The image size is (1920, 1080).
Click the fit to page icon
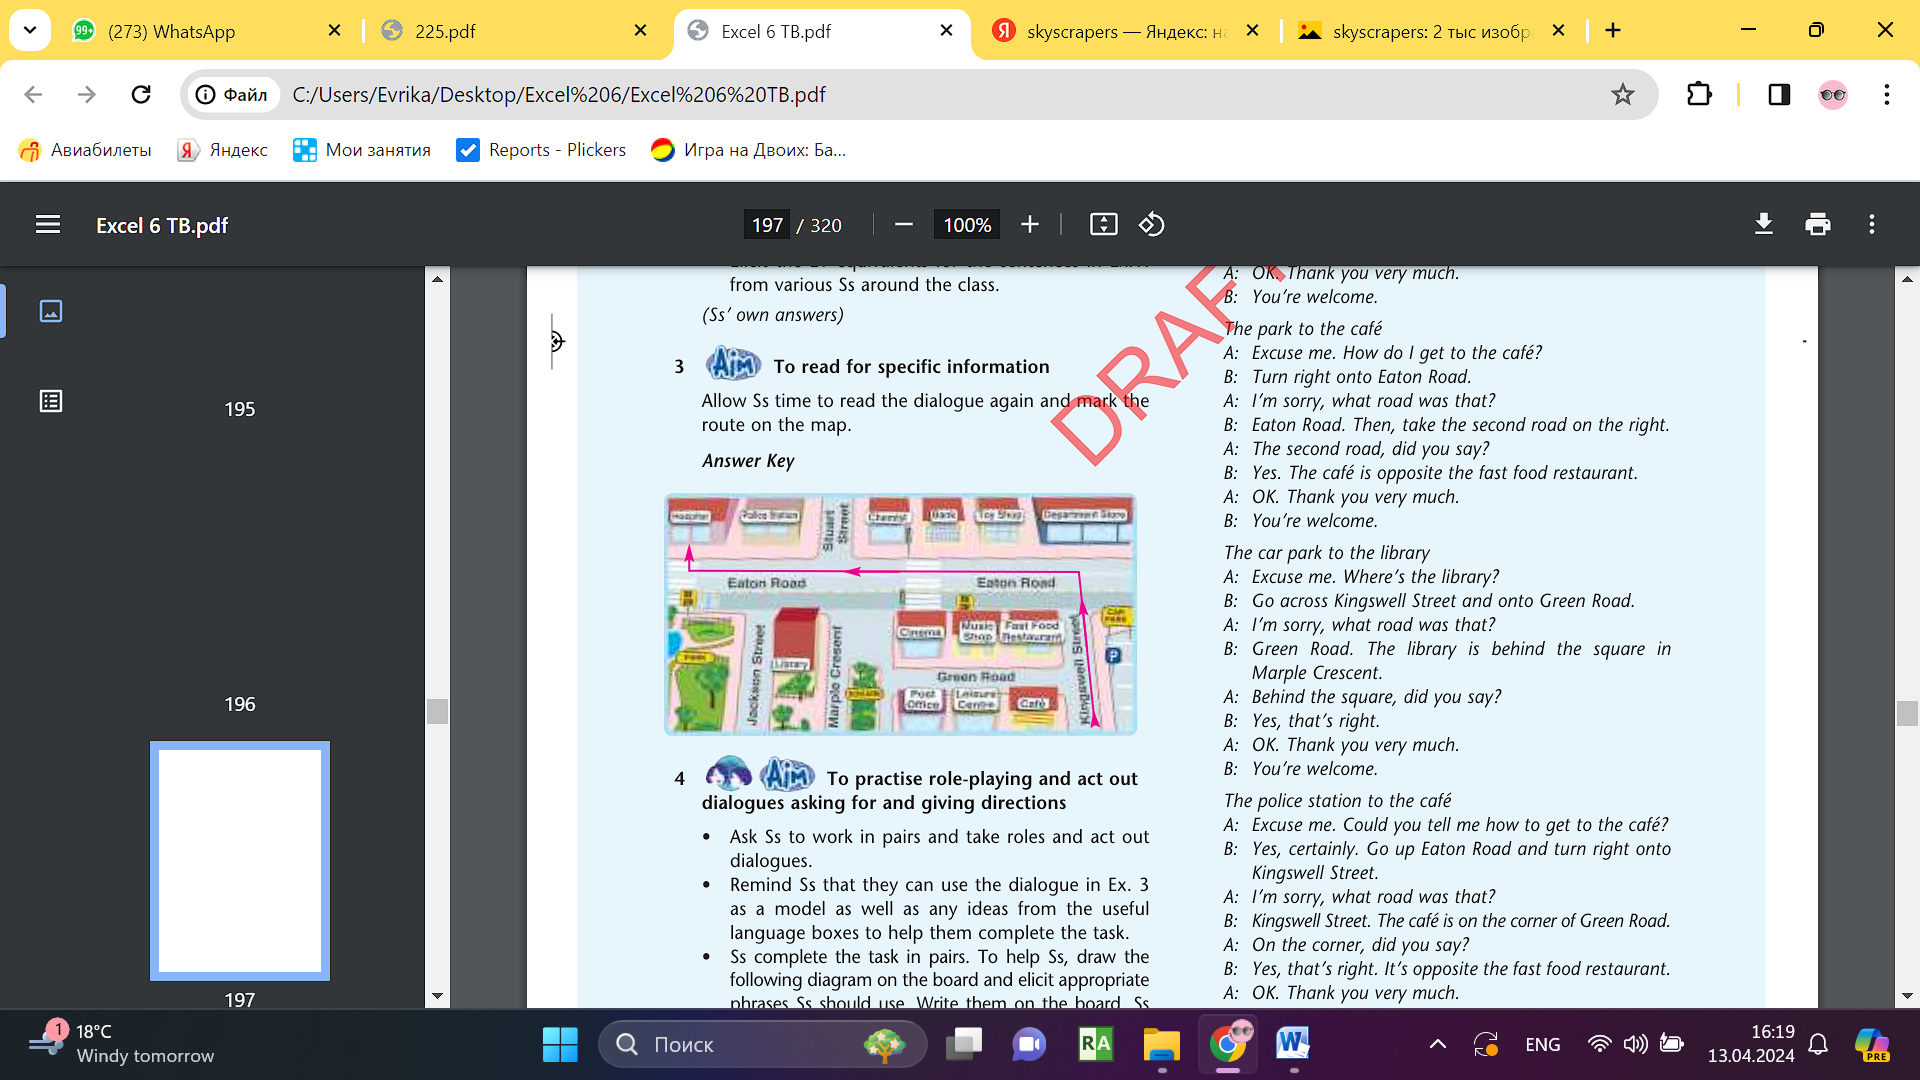click(x=1103, y=224)
